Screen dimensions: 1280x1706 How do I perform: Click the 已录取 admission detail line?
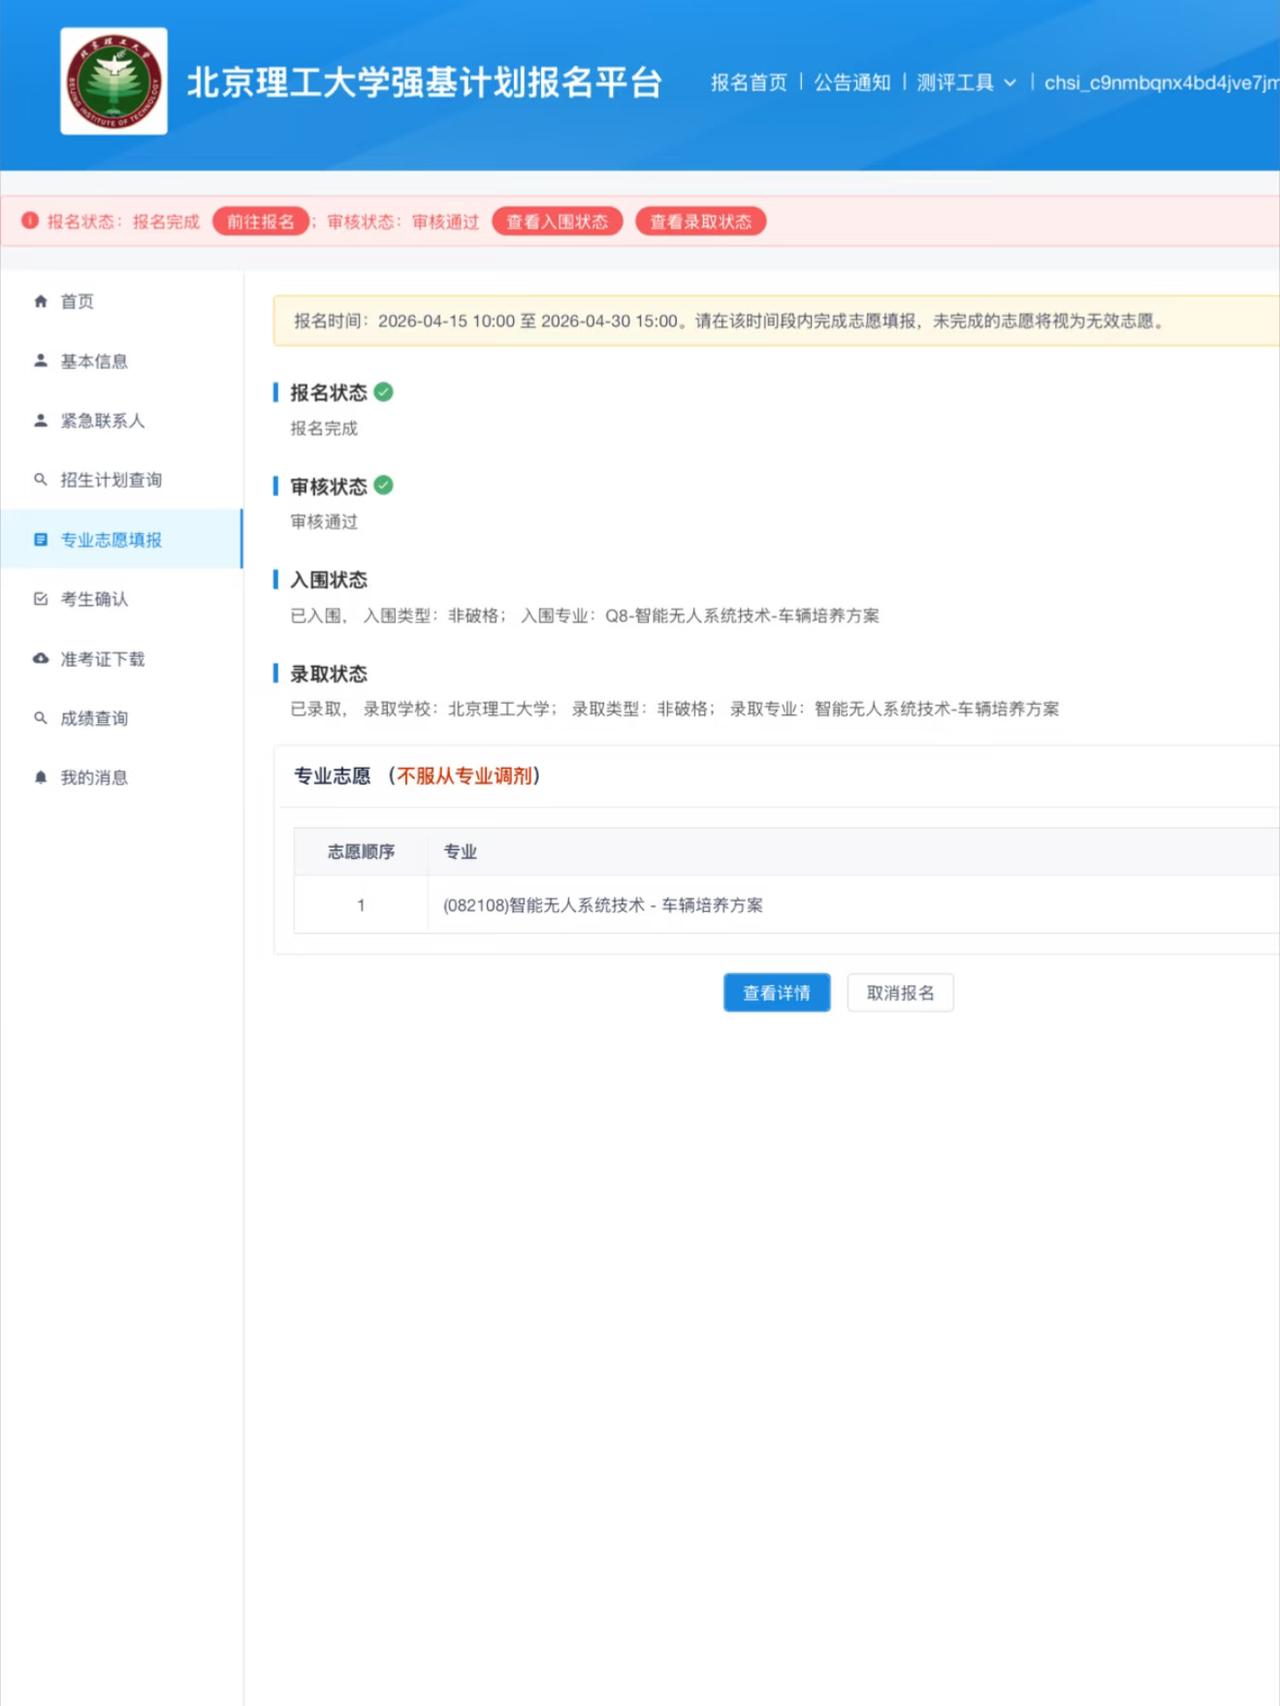click(675, 709)
